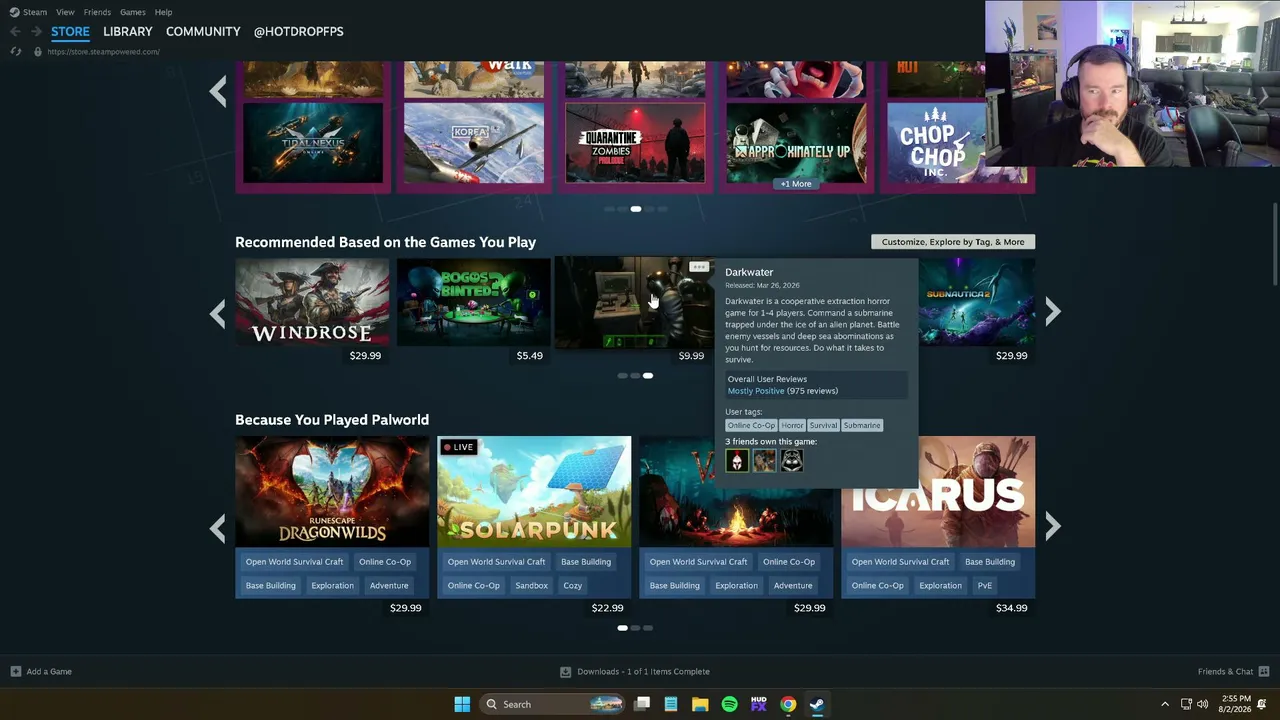Click the plus icon for Add a Game
The width and height of the screenshot is (1280, 720).
pyautogui.click(x=15, y=672)
